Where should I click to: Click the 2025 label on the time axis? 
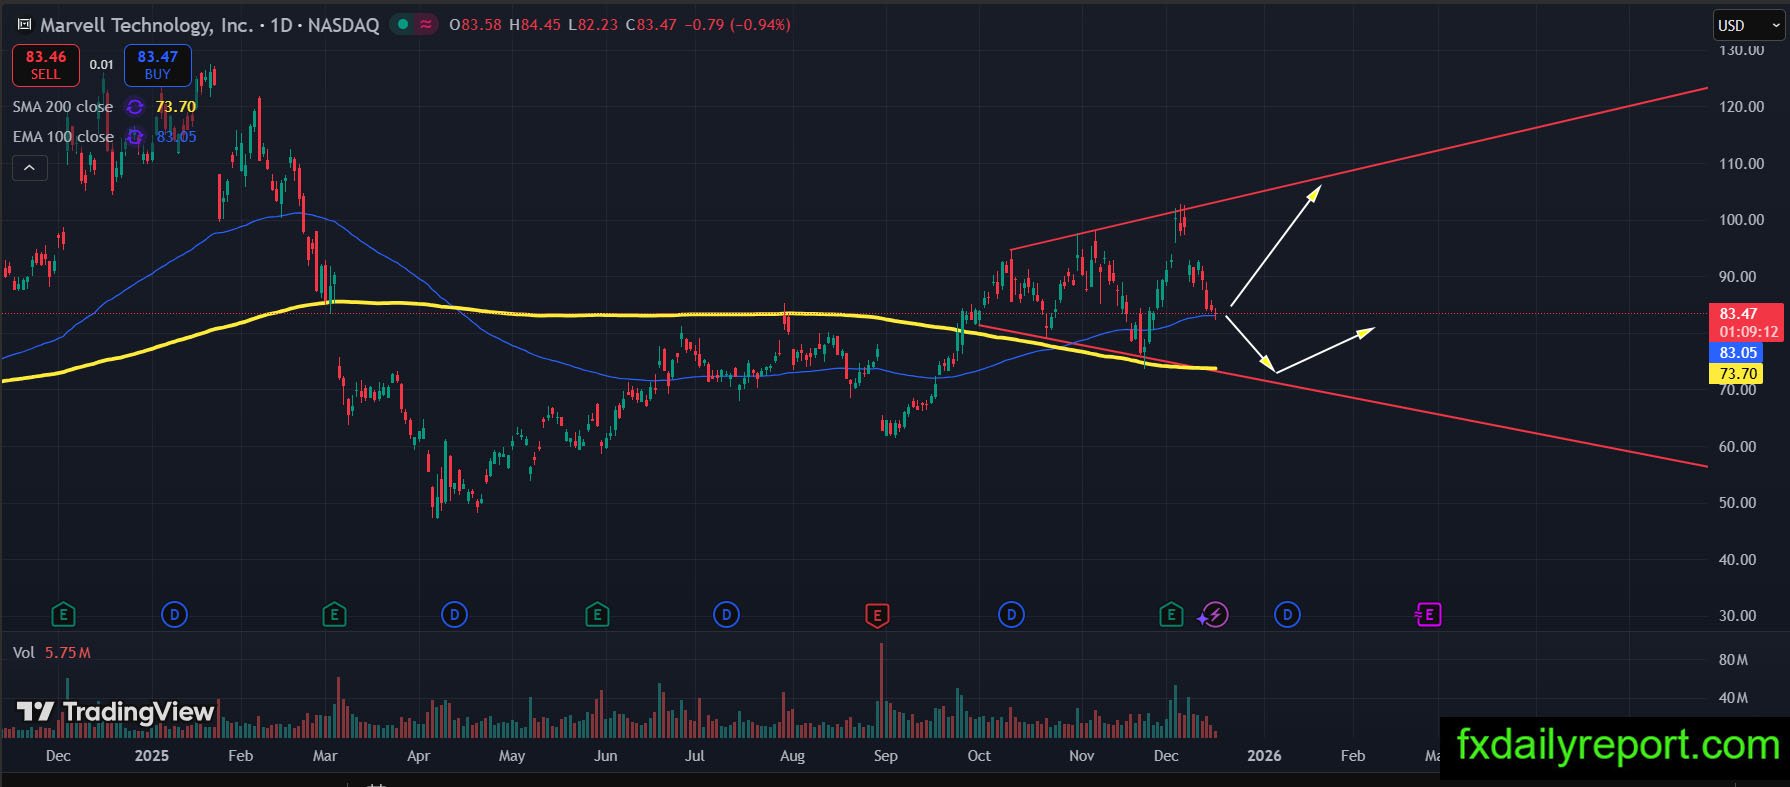152,756
